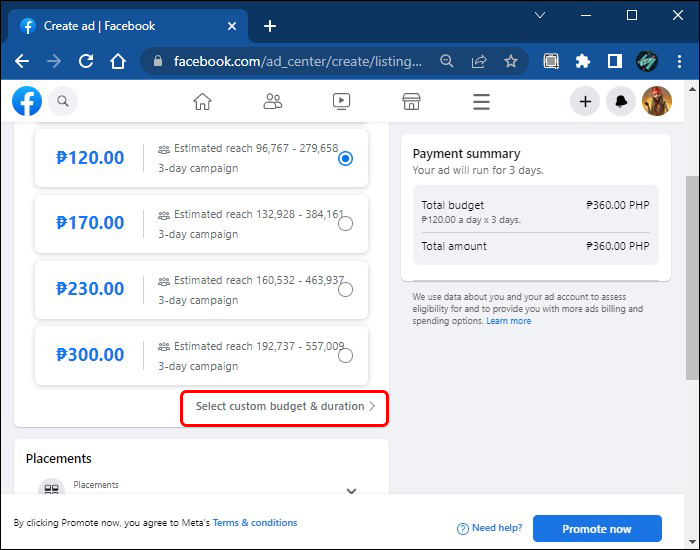Screen dimensions: 700x550
Task: Click the Payment summary heading
Action: coord(466,154)
